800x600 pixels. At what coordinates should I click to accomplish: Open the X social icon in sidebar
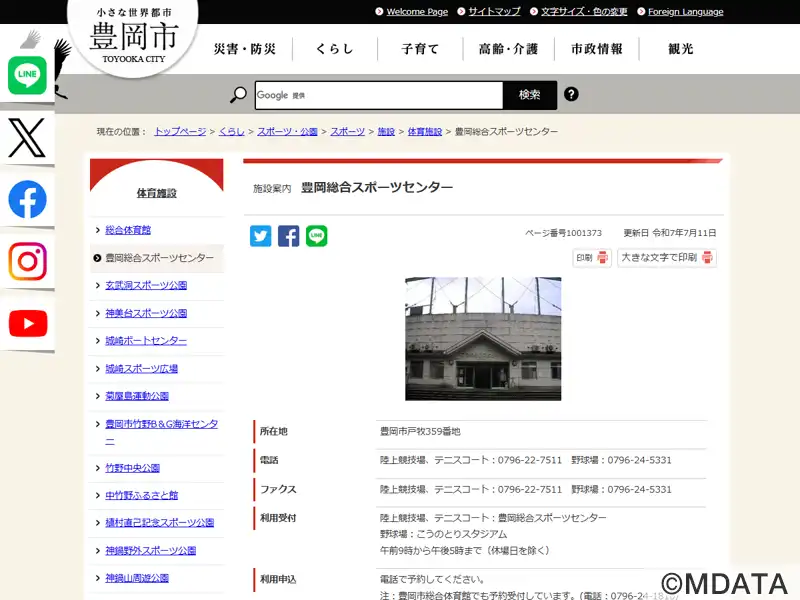coord(27,137)
